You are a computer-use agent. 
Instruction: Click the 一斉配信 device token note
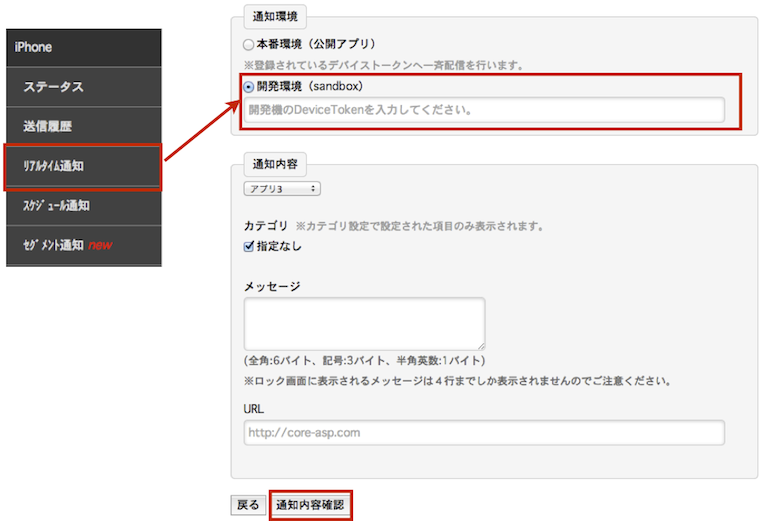tap(383, 65)
